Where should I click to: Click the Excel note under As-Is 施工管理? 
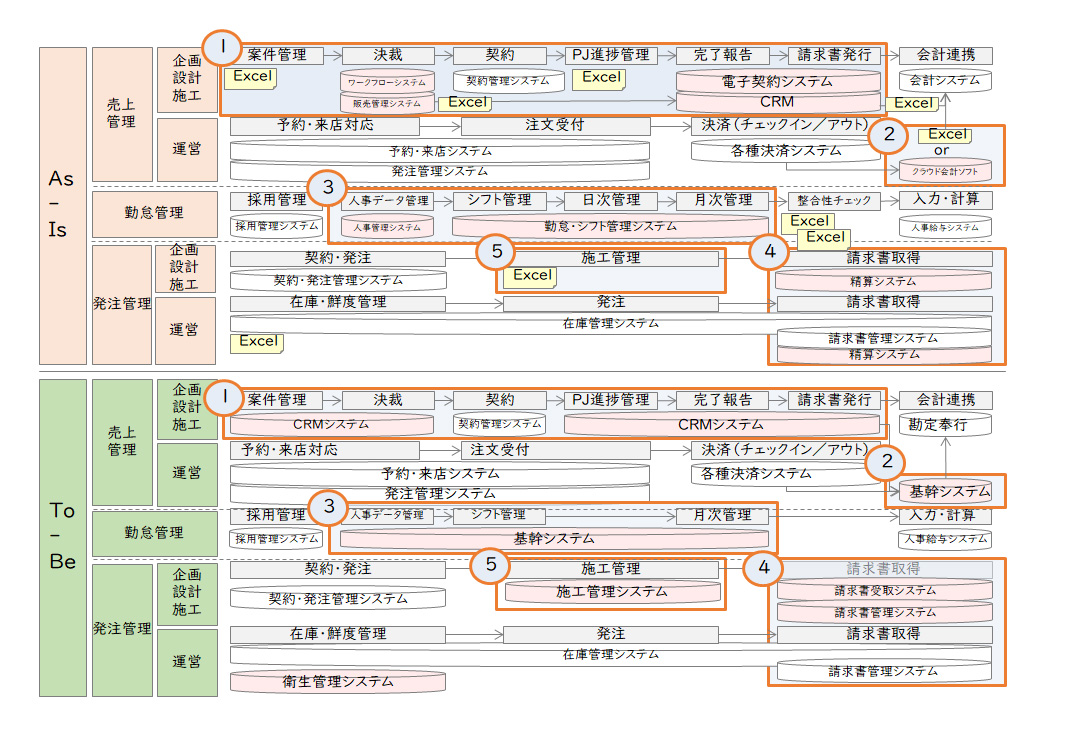tap(531, 276)
